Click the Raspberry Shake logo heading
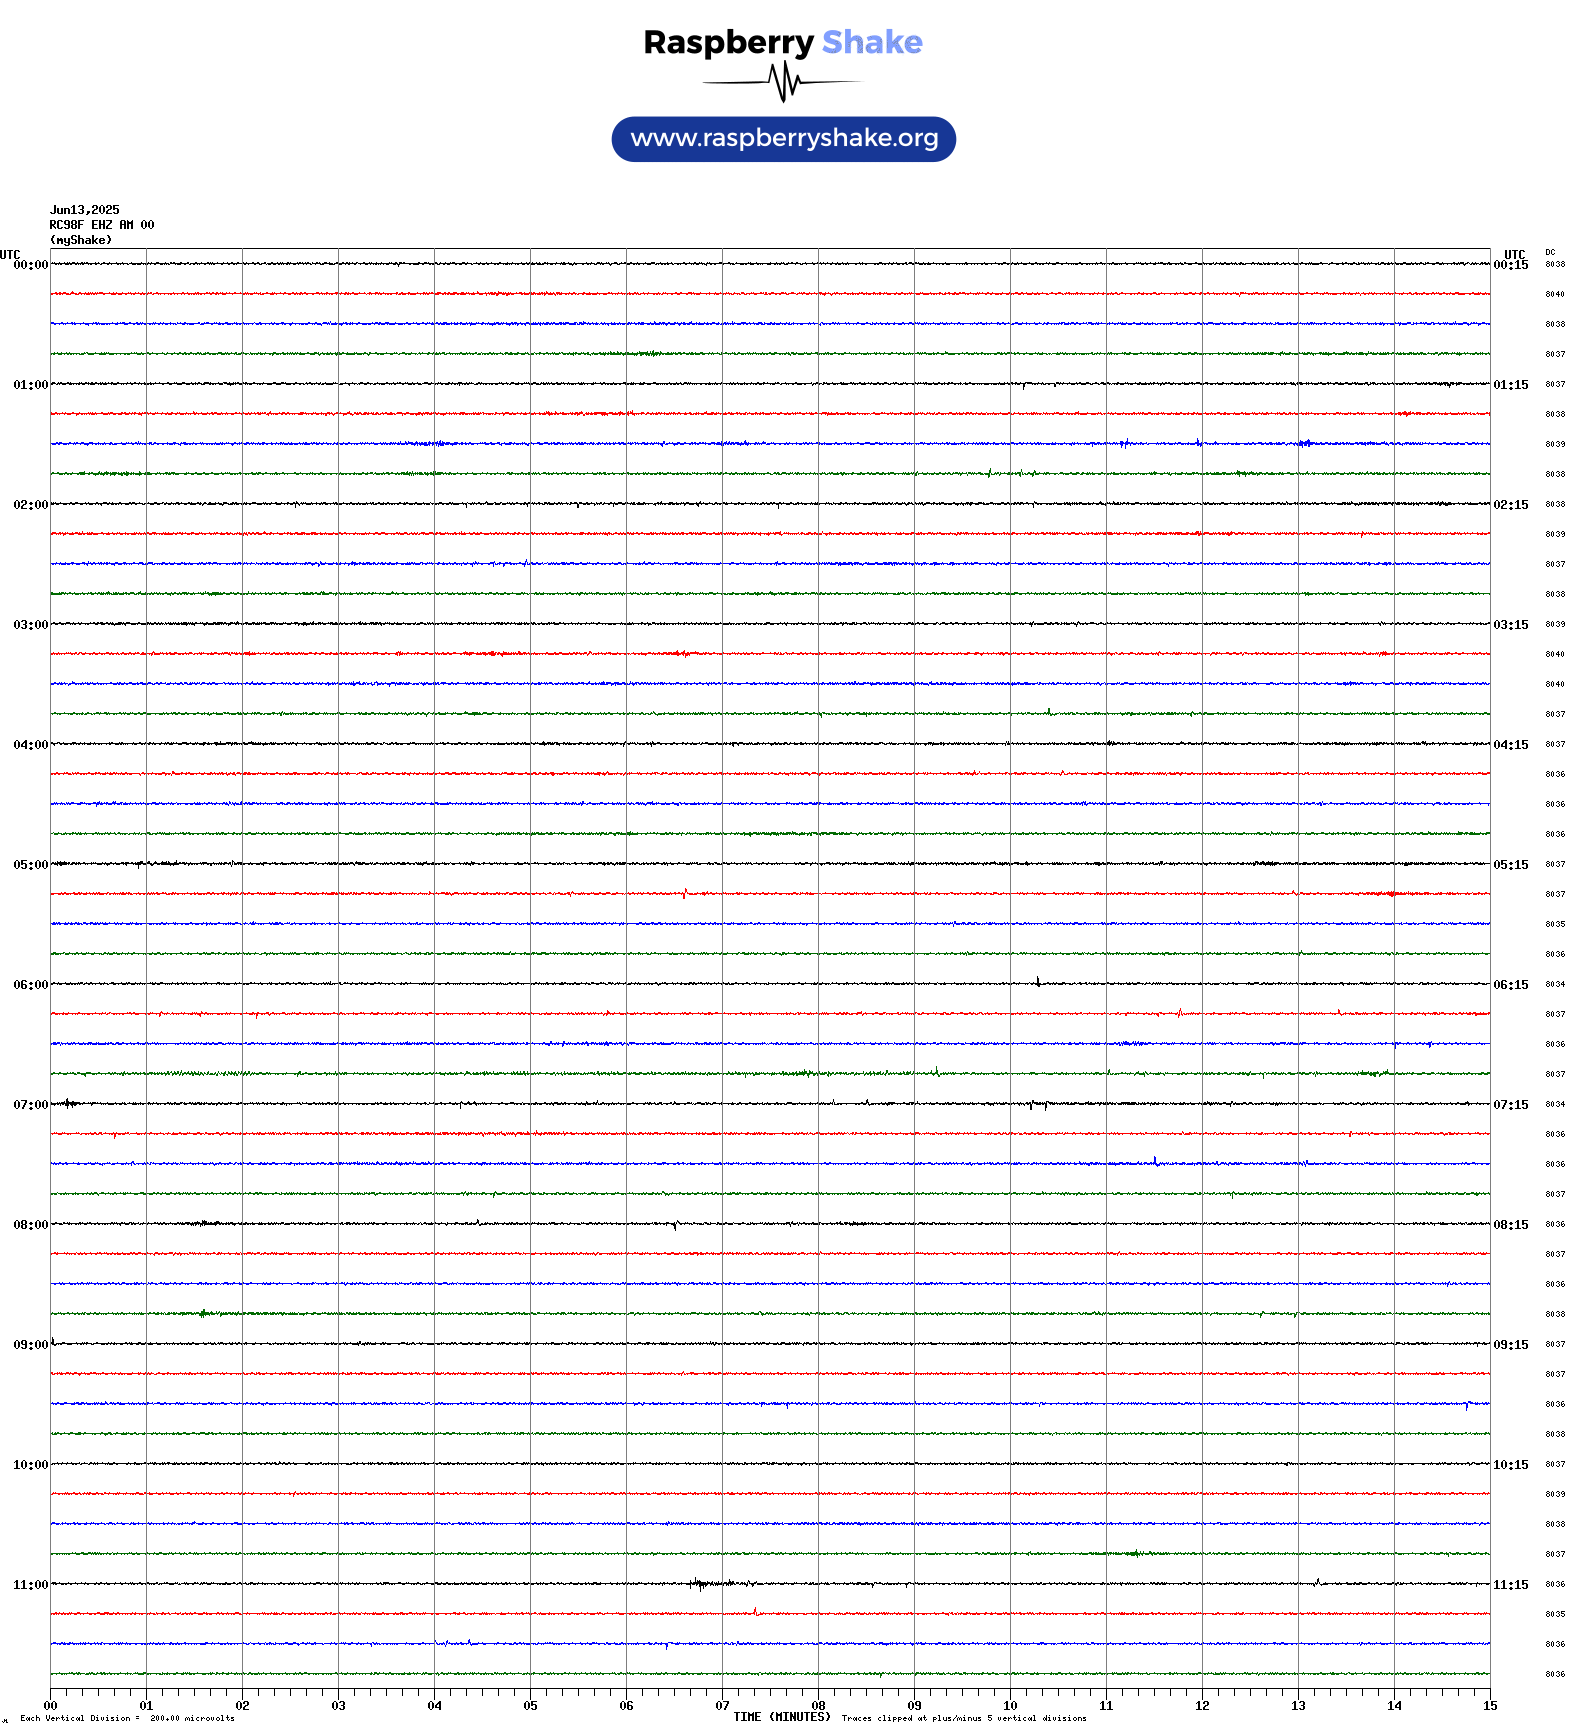Screen dimensions: 1570x1732 tap(783, 42)
